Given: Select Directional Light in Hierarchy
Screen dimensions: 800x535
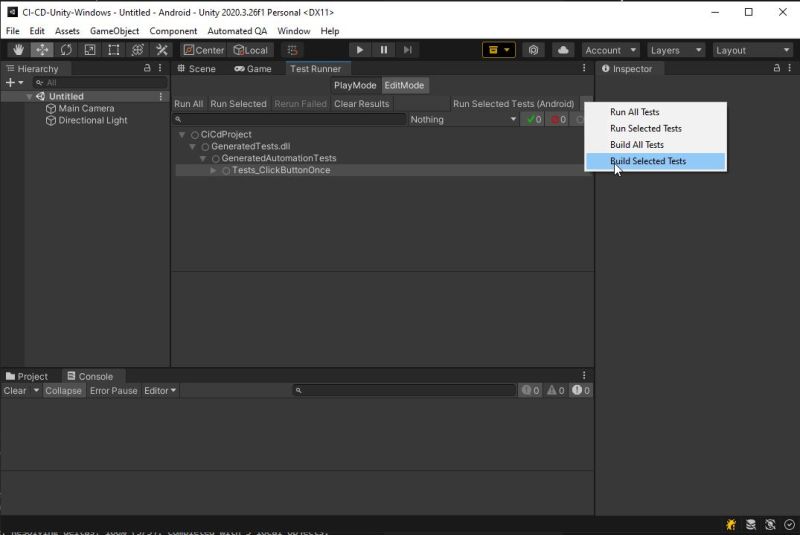Looking at the screenshot, I should click(87, 120).
